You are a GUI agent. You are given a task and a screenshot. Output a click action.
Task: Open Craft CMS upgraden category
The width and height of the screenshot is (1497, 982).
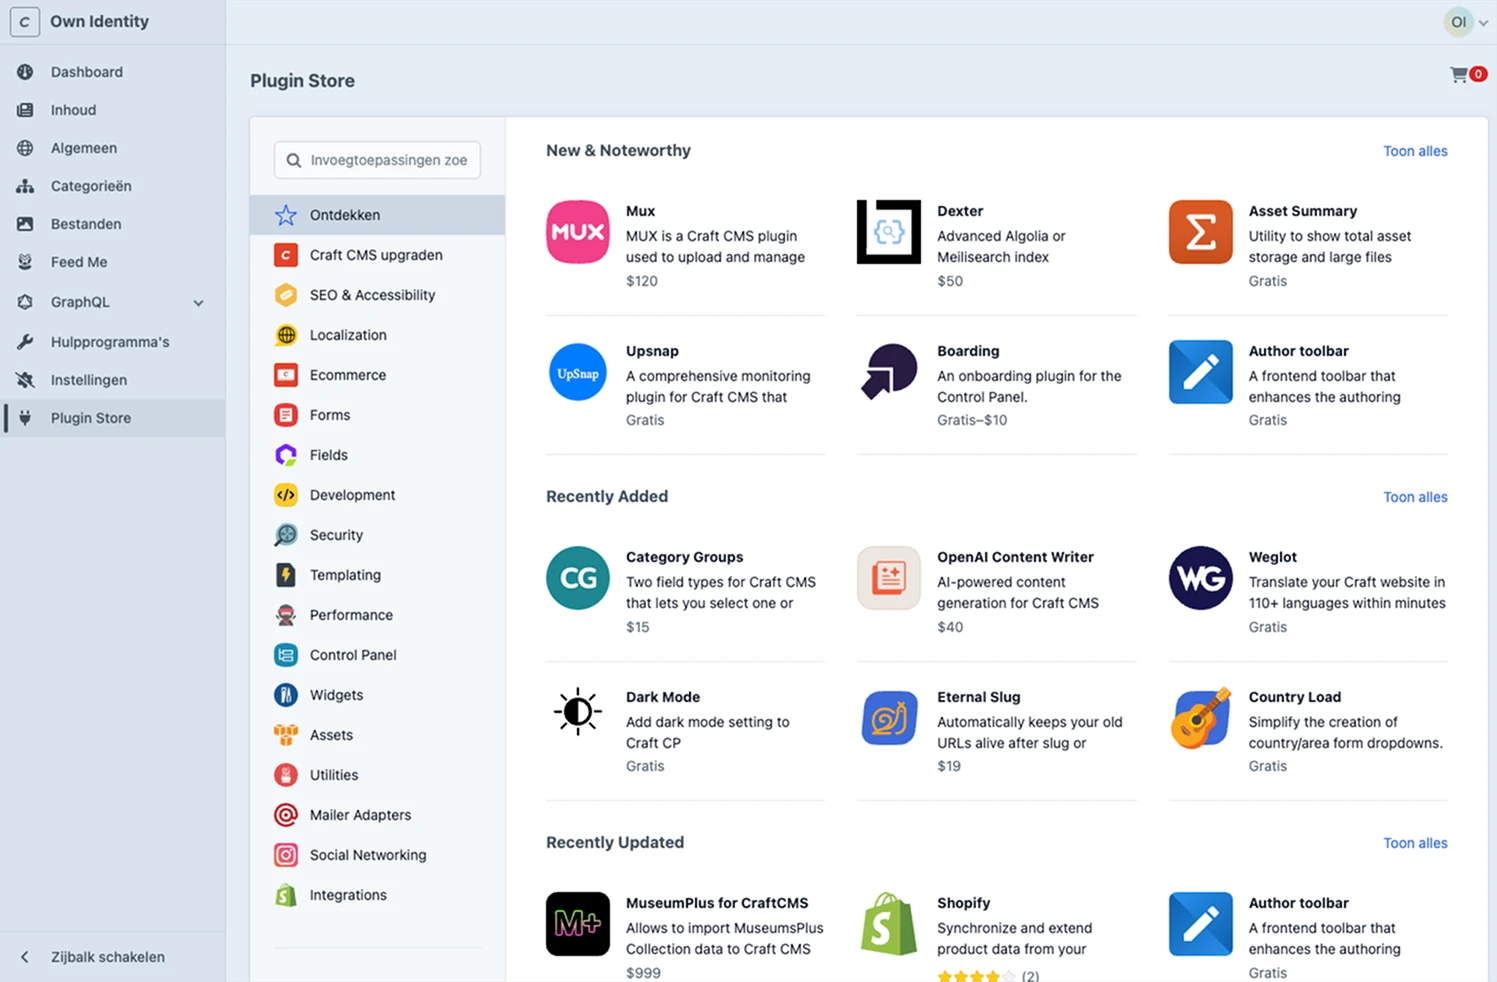377,255
